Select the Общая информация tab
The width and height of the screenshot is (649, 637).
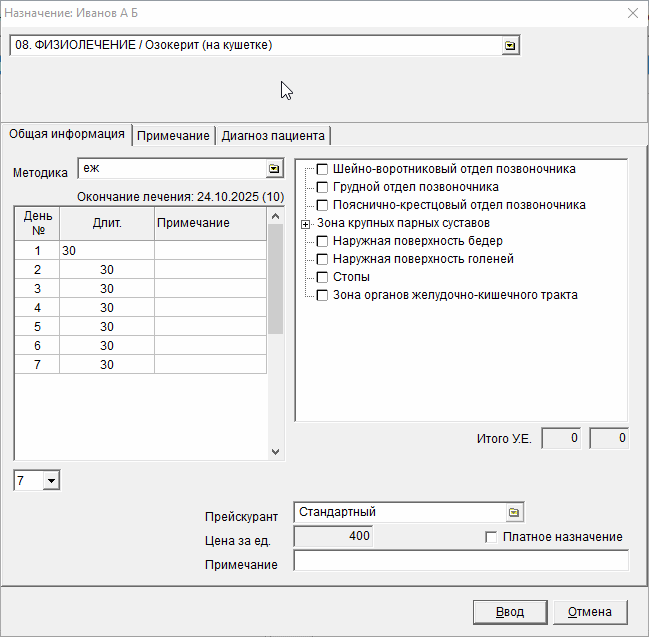point(67,135)
